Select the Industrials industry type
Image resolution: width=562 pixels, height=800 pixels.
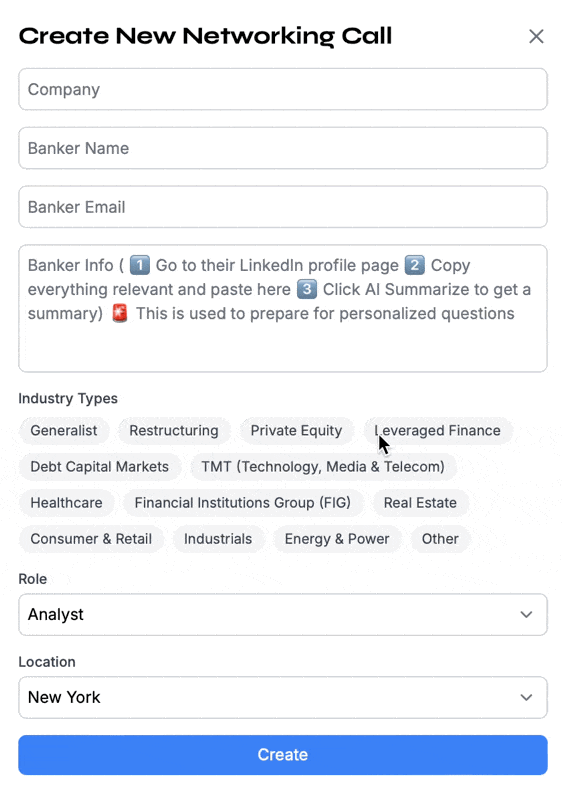coord(218,539)
